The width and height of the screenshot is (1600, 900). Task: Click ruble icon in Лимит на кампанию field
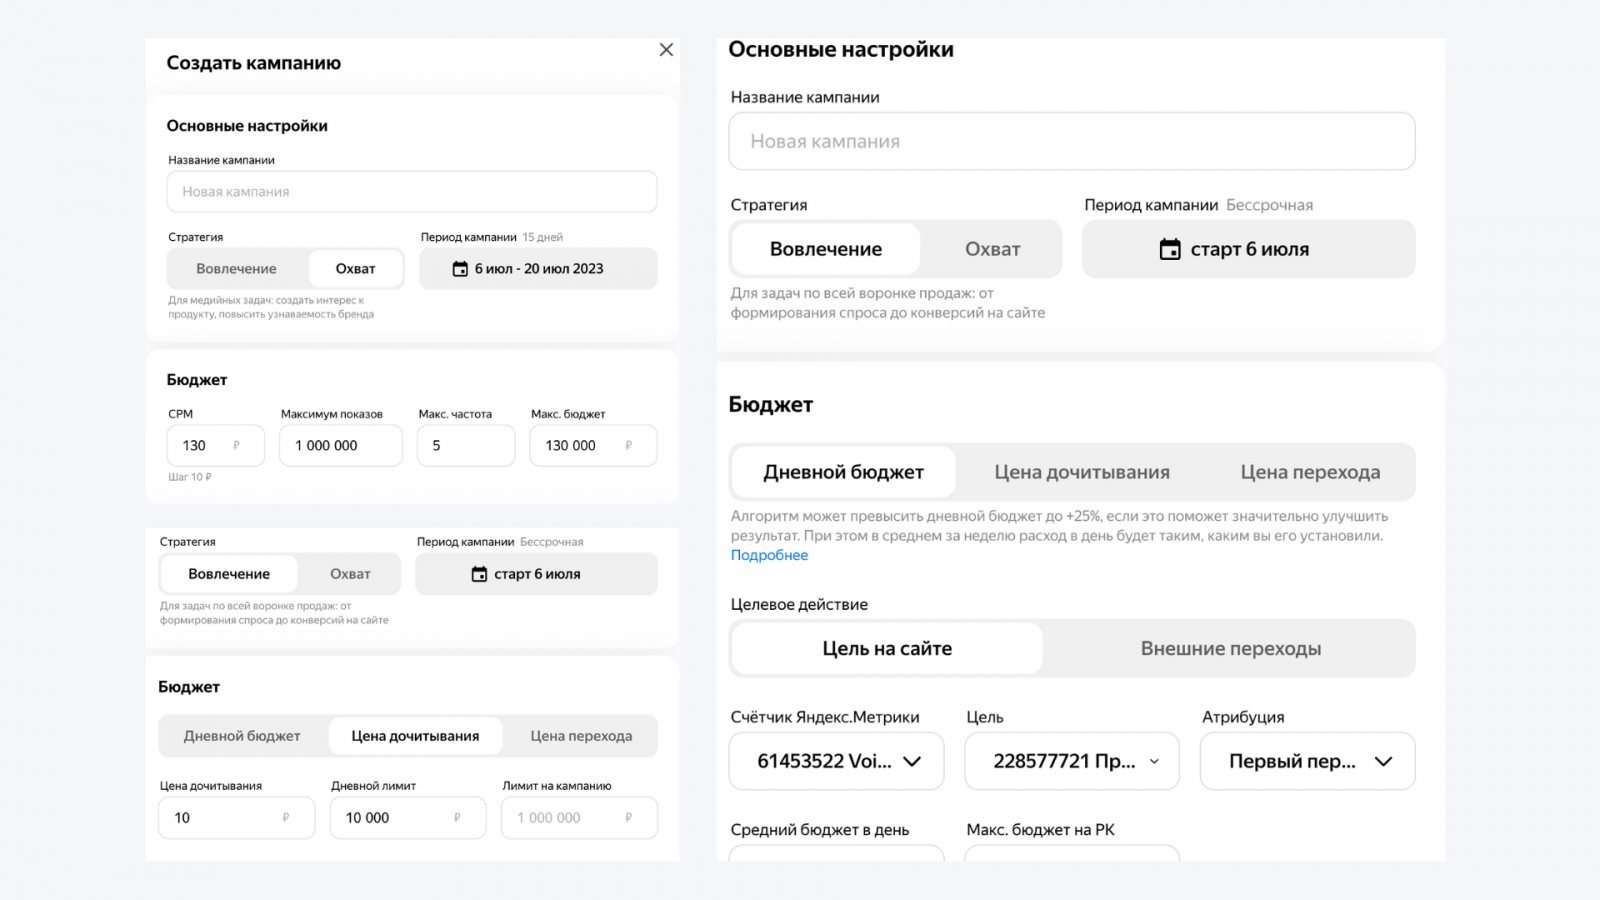[628, 818]
